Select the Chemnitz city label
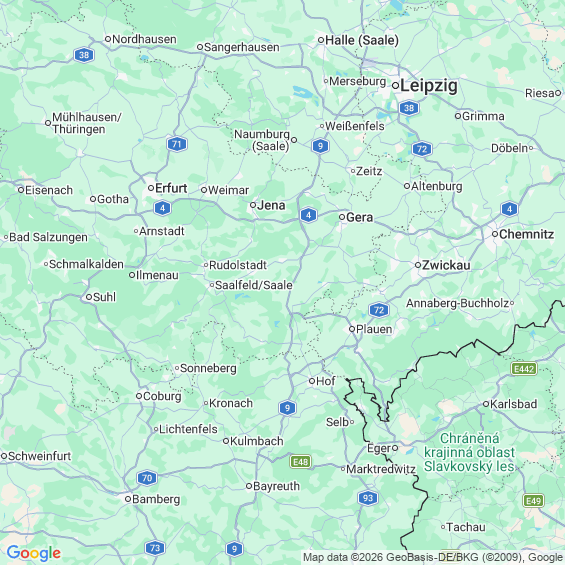This screenshot has height=565, width=565. click(x=526, y=234)
